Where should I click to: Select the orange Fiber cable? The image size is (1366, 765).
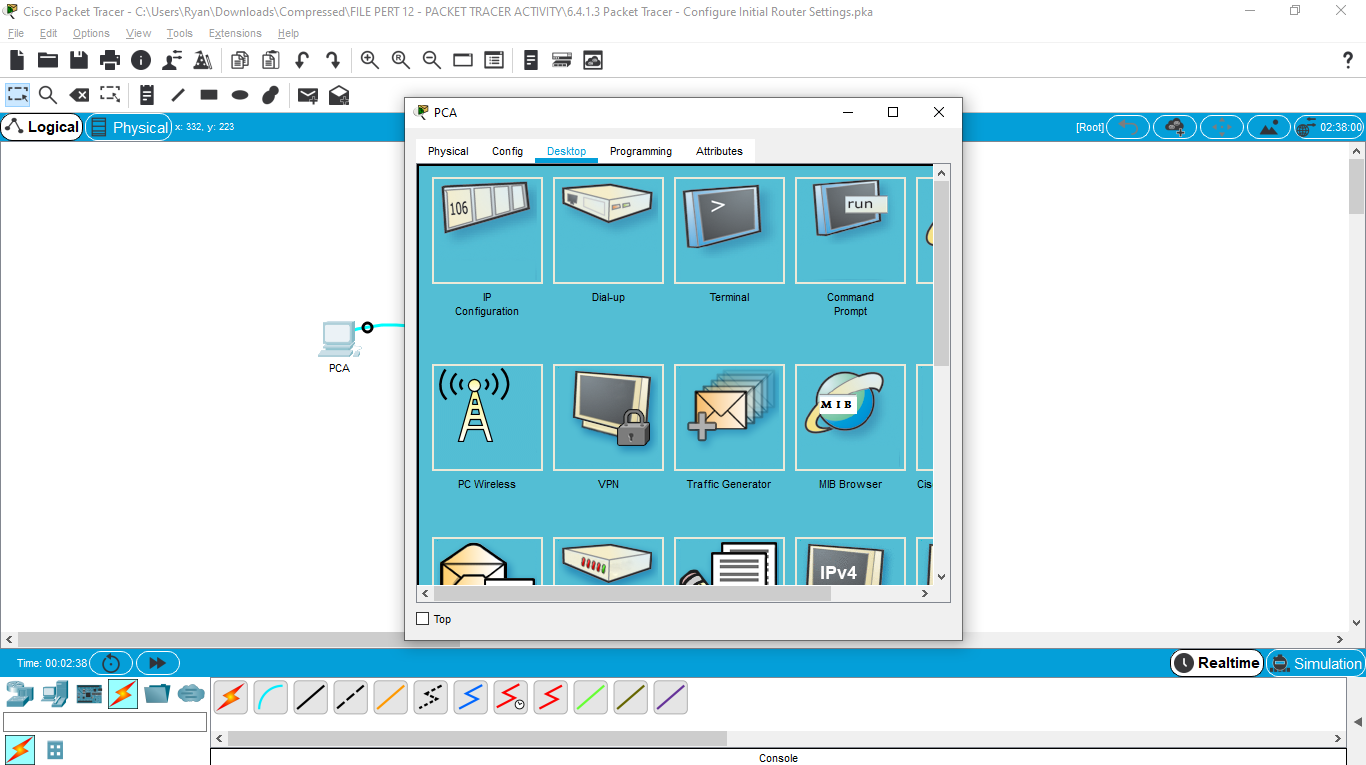pyautogui.click(x=391, y=697)
